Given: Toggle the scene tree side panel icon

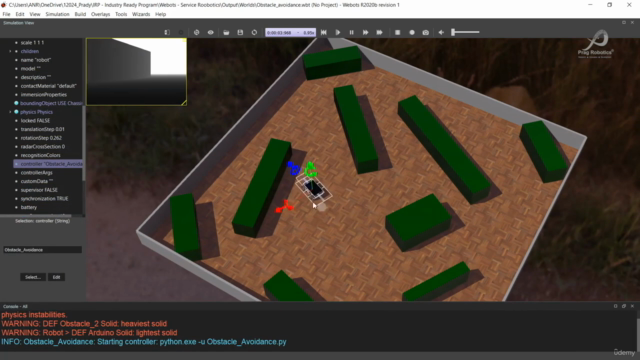Looking at the screenshot, I should pyautogui.click(x=167, y=32).
